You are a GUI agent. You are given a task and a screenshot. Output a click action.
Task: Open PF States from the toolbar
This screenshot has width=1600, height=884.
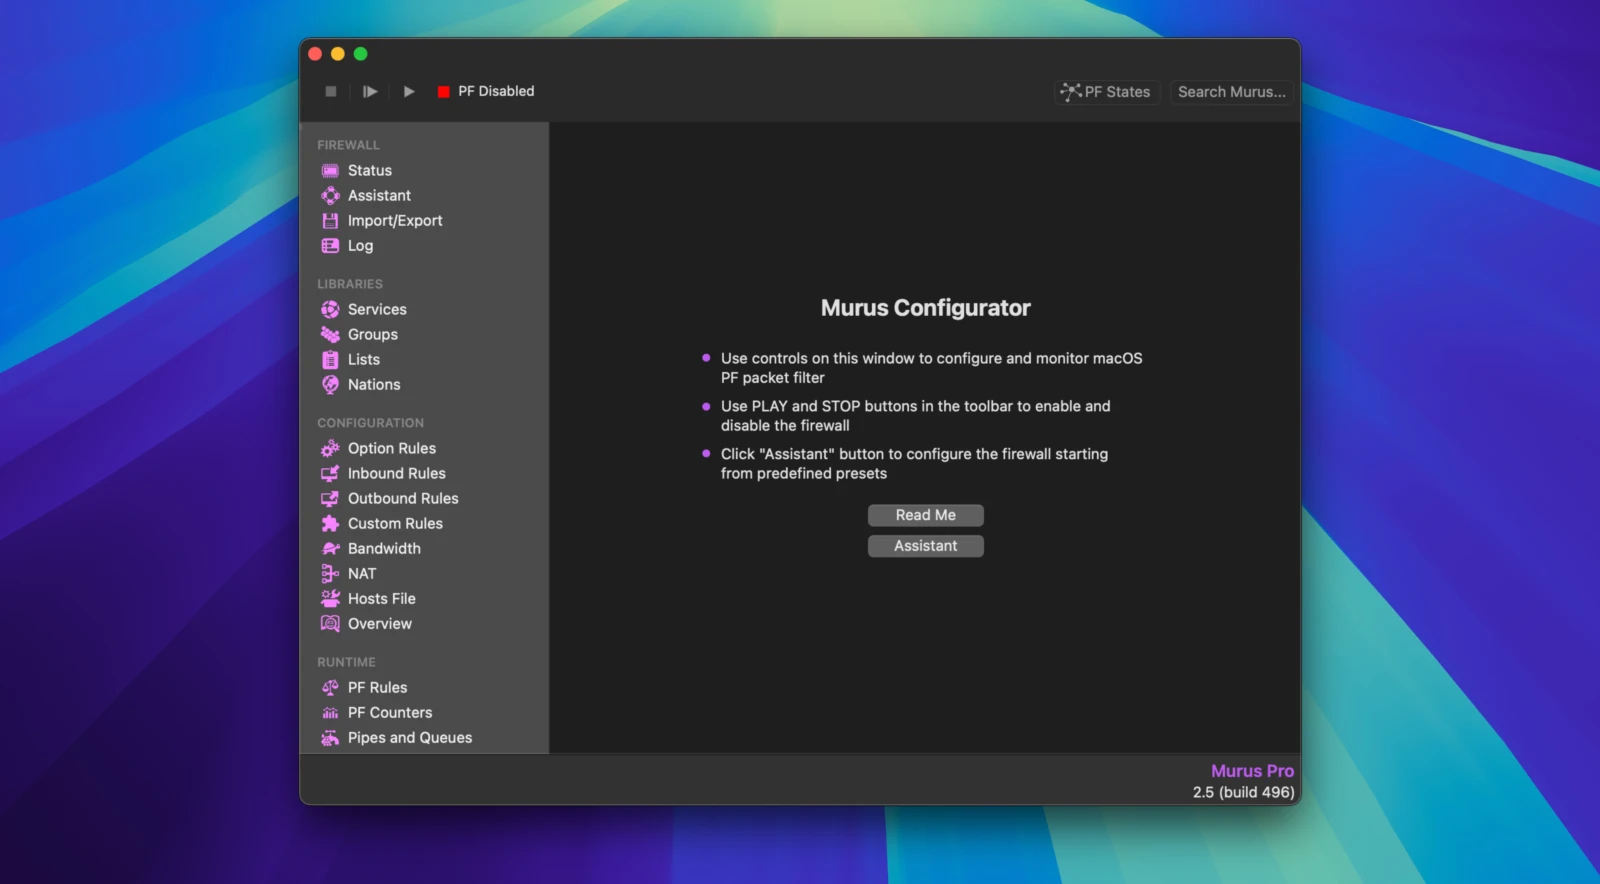1107,92
